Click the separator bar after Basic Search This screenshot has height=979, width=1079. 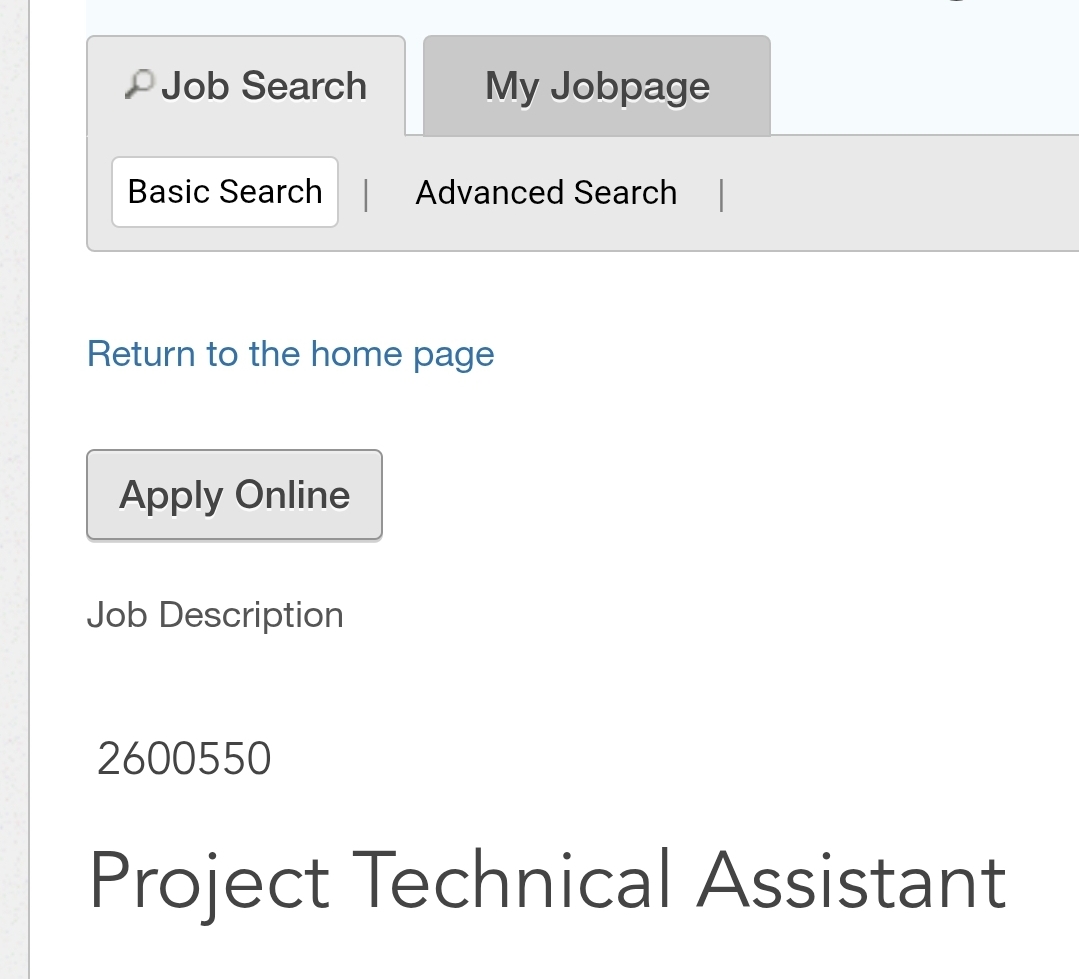tap(366, 195)
